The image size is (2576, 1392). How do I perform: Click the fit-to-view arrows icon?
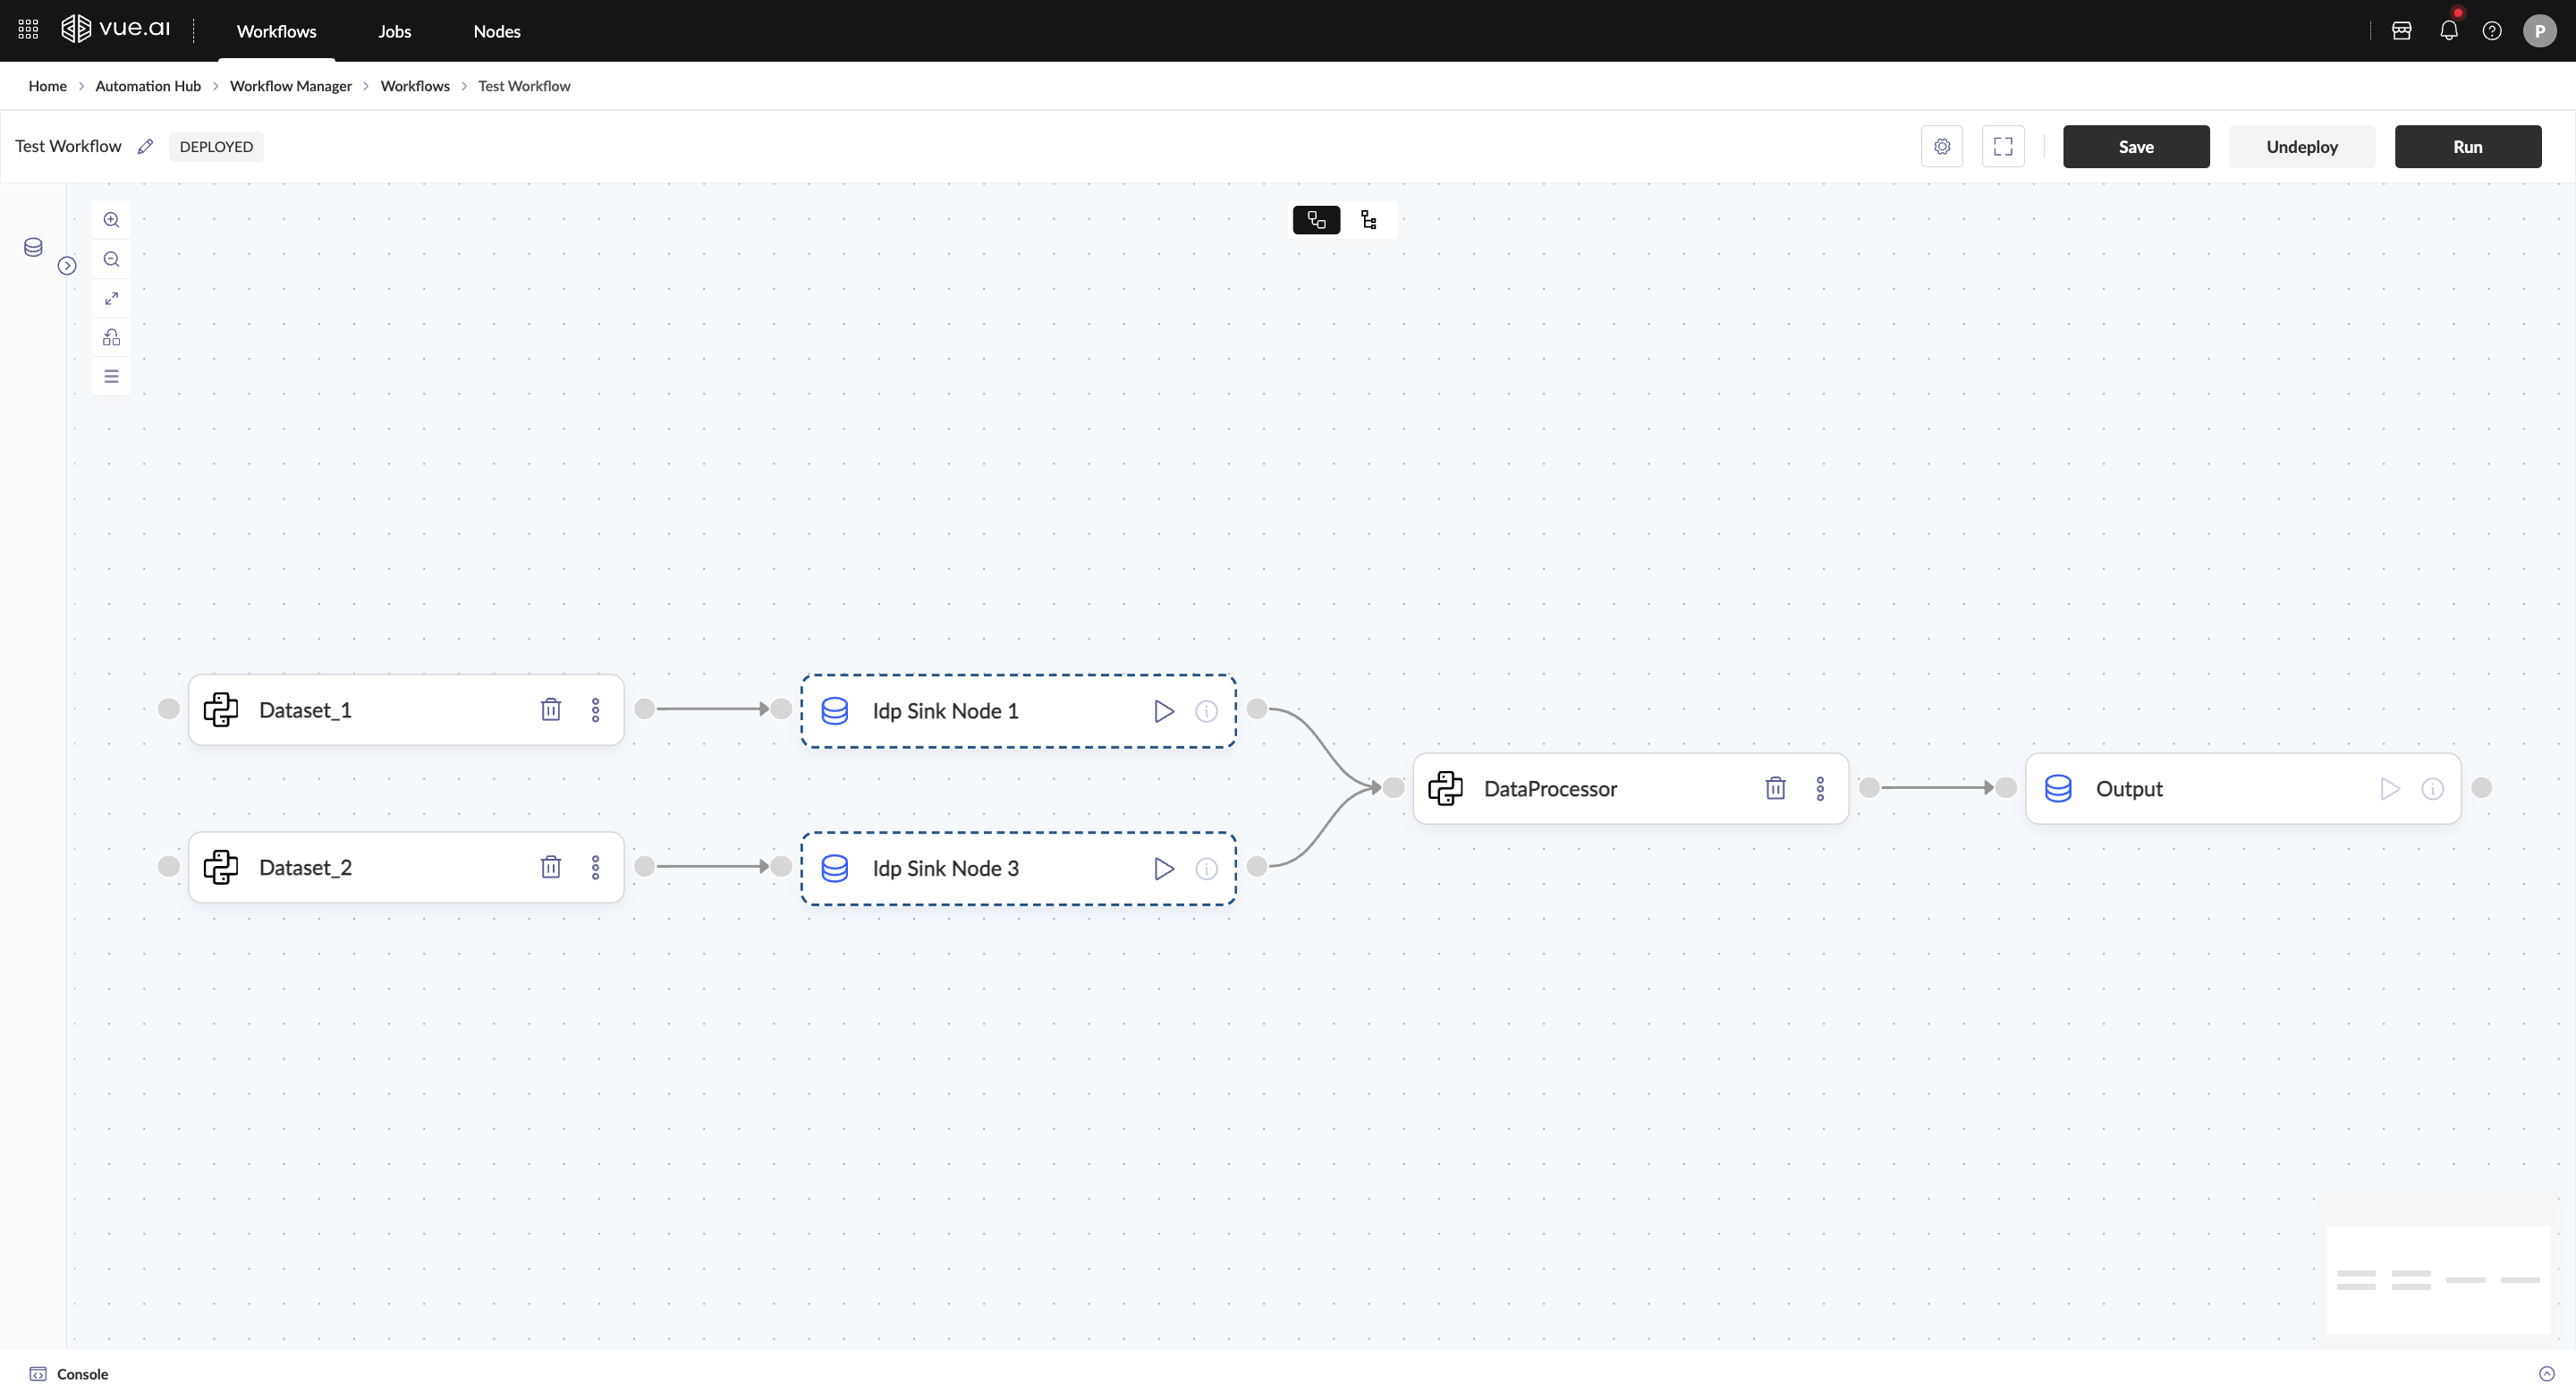(x=111, y=298)
